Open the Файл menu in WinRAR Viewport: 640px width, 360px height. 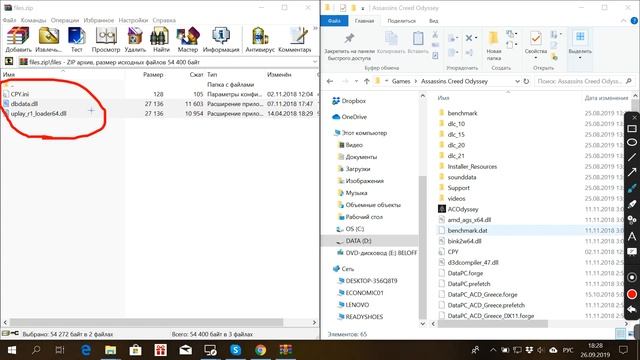(x=9, y=20)
